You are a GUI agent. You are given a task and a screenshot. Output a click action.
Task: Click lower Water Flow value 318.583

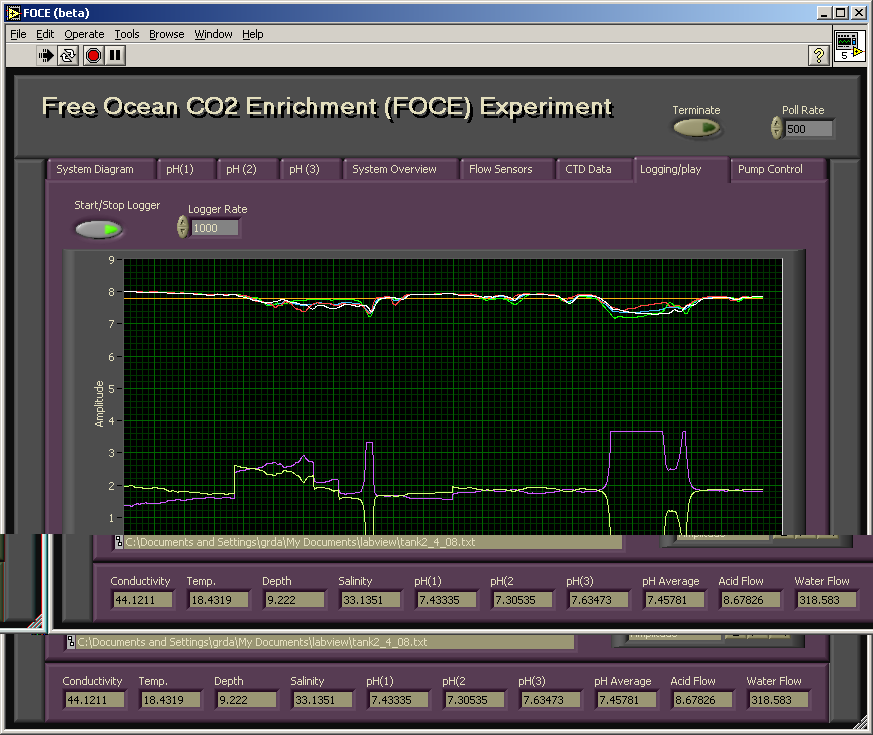pos(779,700)
